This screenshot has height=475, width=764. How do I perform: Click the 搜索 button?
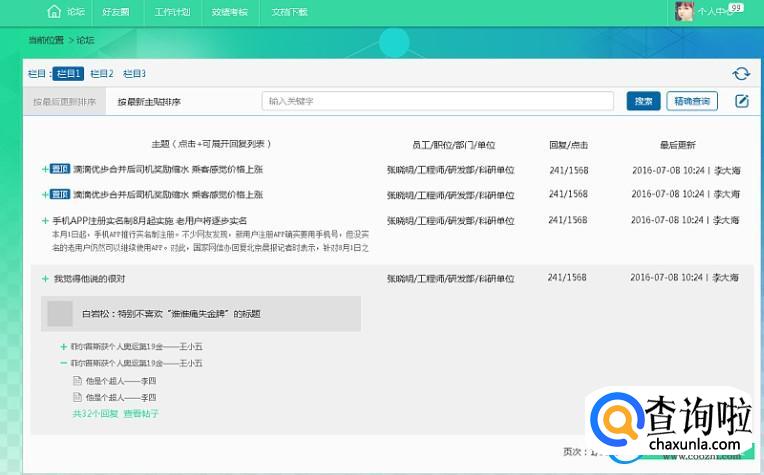643,101
